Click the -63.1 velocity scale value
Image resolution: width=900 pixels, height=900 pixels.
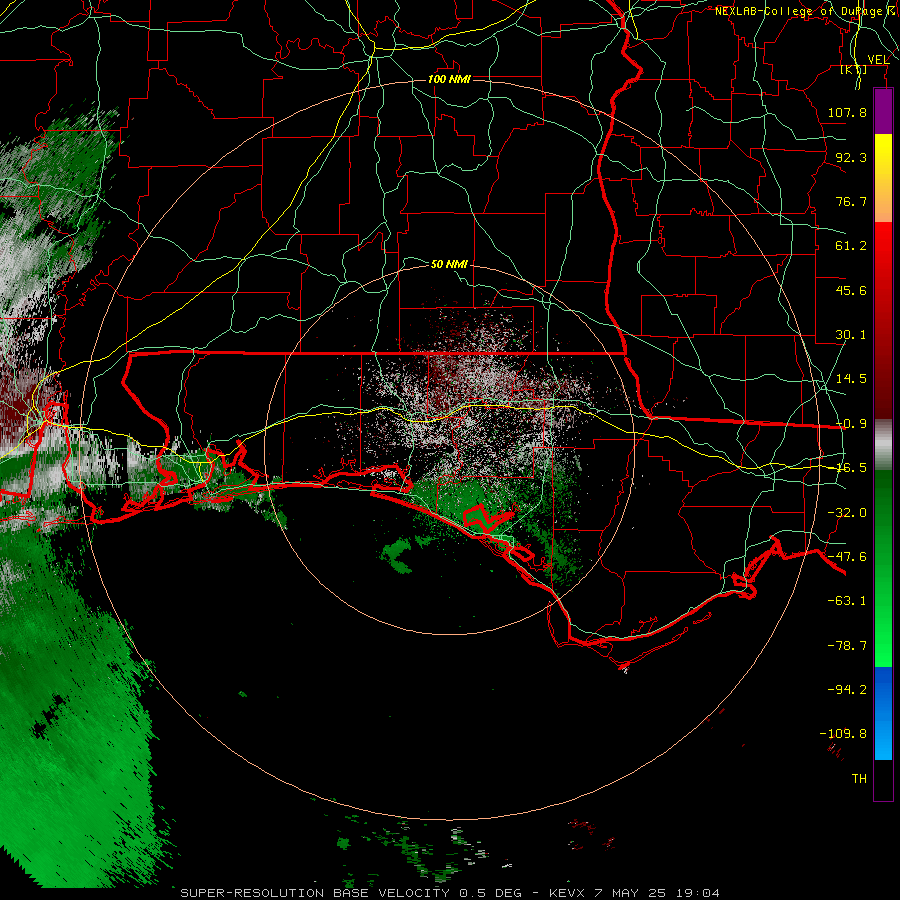[847, 601]
